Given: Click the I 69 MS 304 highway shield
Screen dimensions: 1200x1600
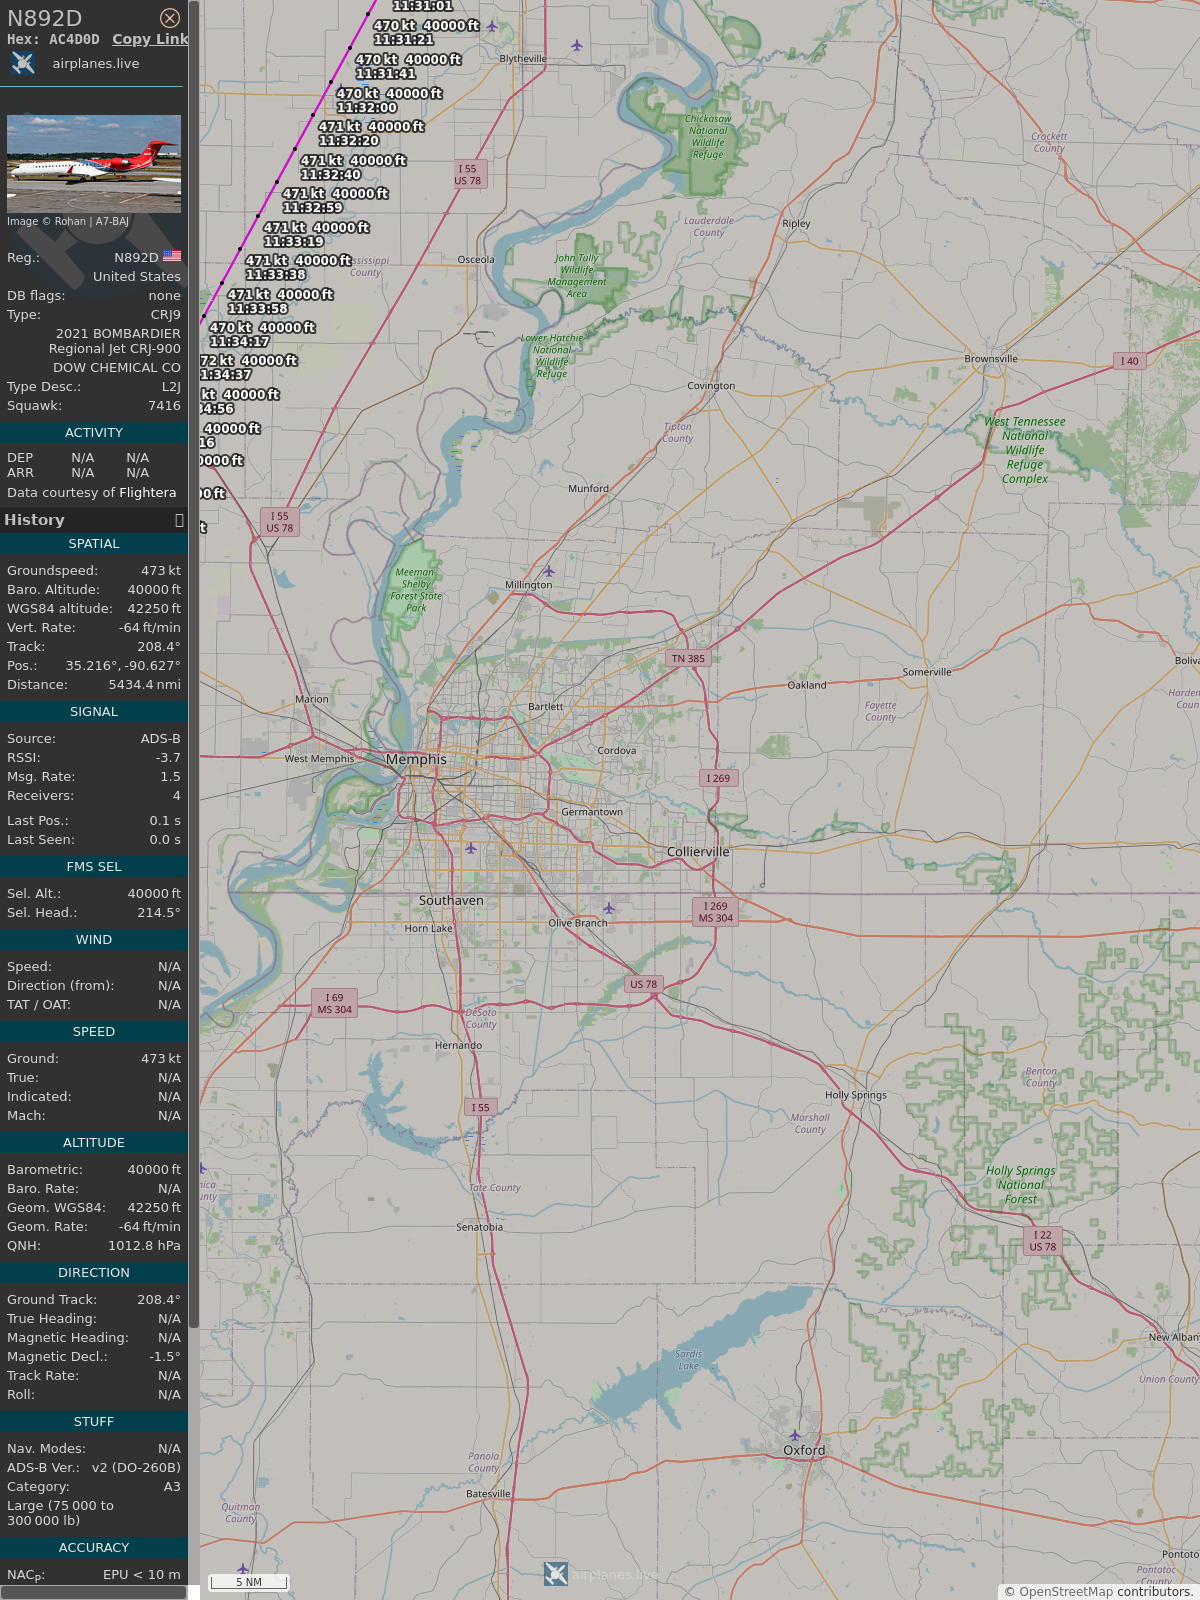Looking at the screenshot, I should point(334,1003).
